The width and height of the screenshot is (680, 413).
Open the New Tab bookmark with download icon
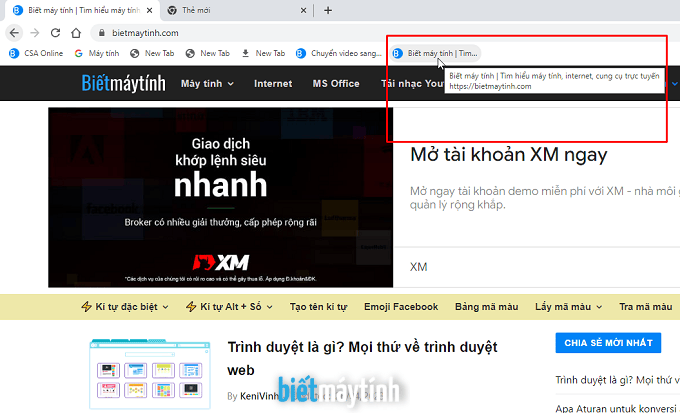coord(263,53)
